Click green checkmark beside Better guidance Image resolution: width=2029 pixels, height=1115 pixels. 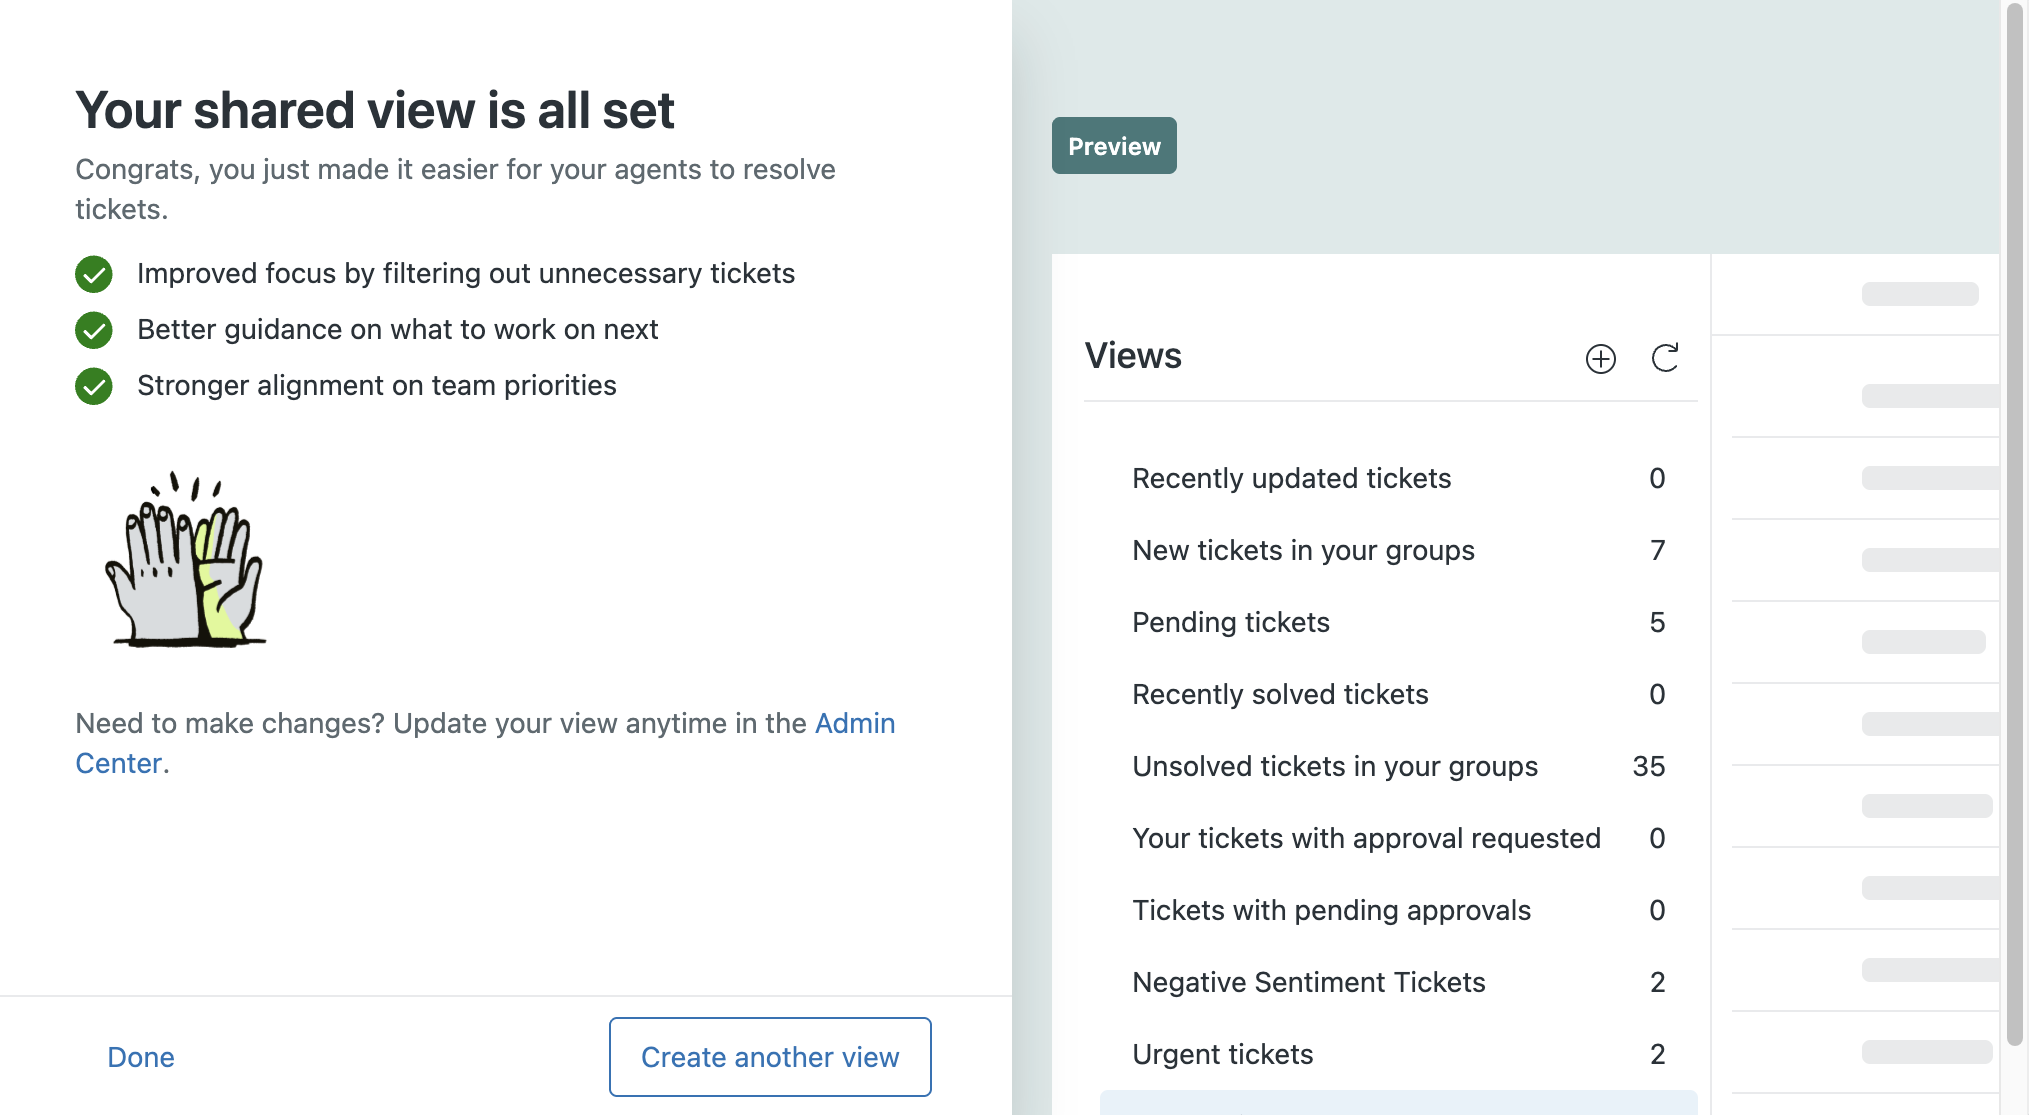(94, 330)
